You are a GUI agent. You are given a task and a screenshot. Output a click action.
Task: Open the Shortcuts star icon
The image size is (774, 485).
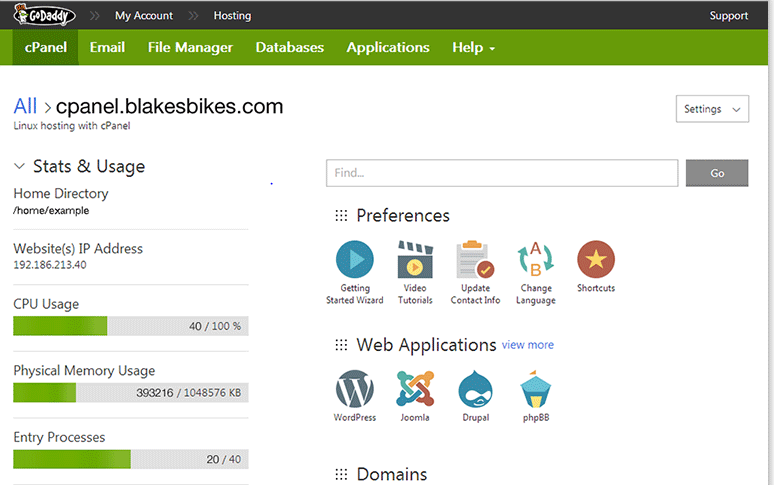tap(596, 260)
